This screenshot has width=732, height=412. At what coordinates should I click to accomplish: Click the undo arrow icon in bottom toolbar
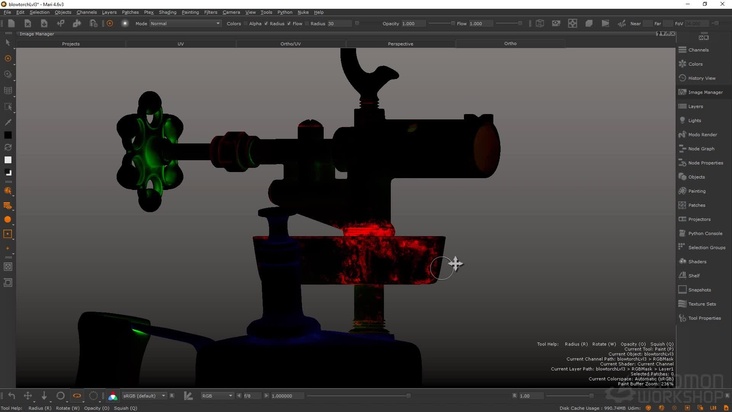click(11, 396)
